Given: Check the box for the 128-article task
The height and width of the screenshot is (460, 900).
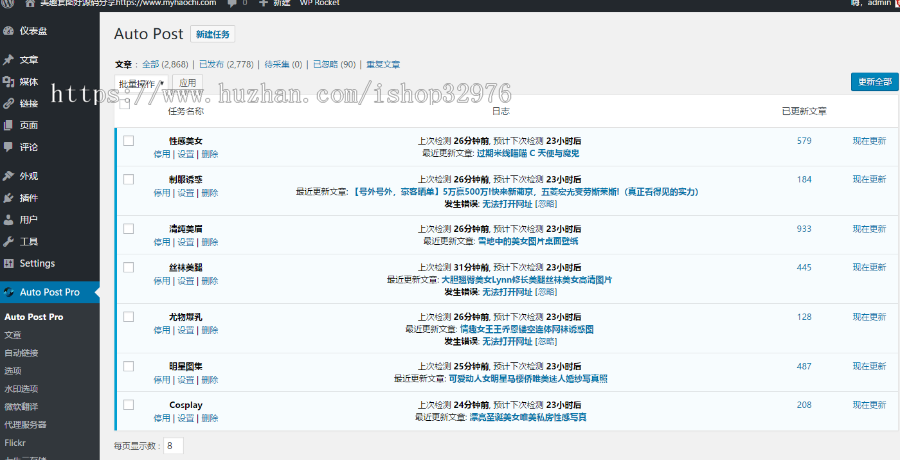Looking at the screenshot, I should [x=129, y=316].
